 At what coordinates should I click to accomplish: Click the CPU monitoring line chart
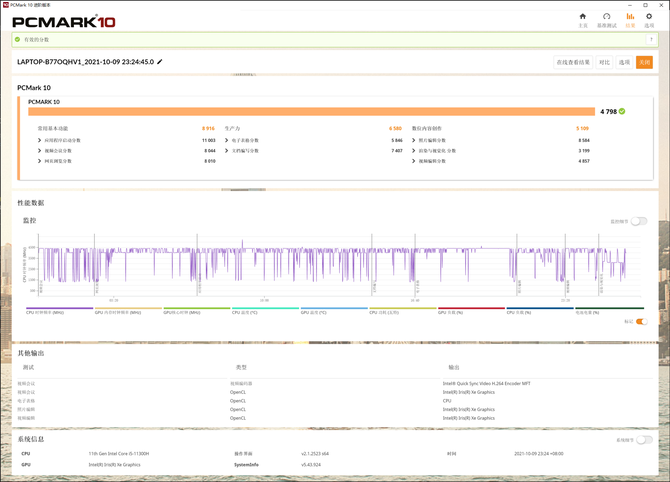(330, 270)
